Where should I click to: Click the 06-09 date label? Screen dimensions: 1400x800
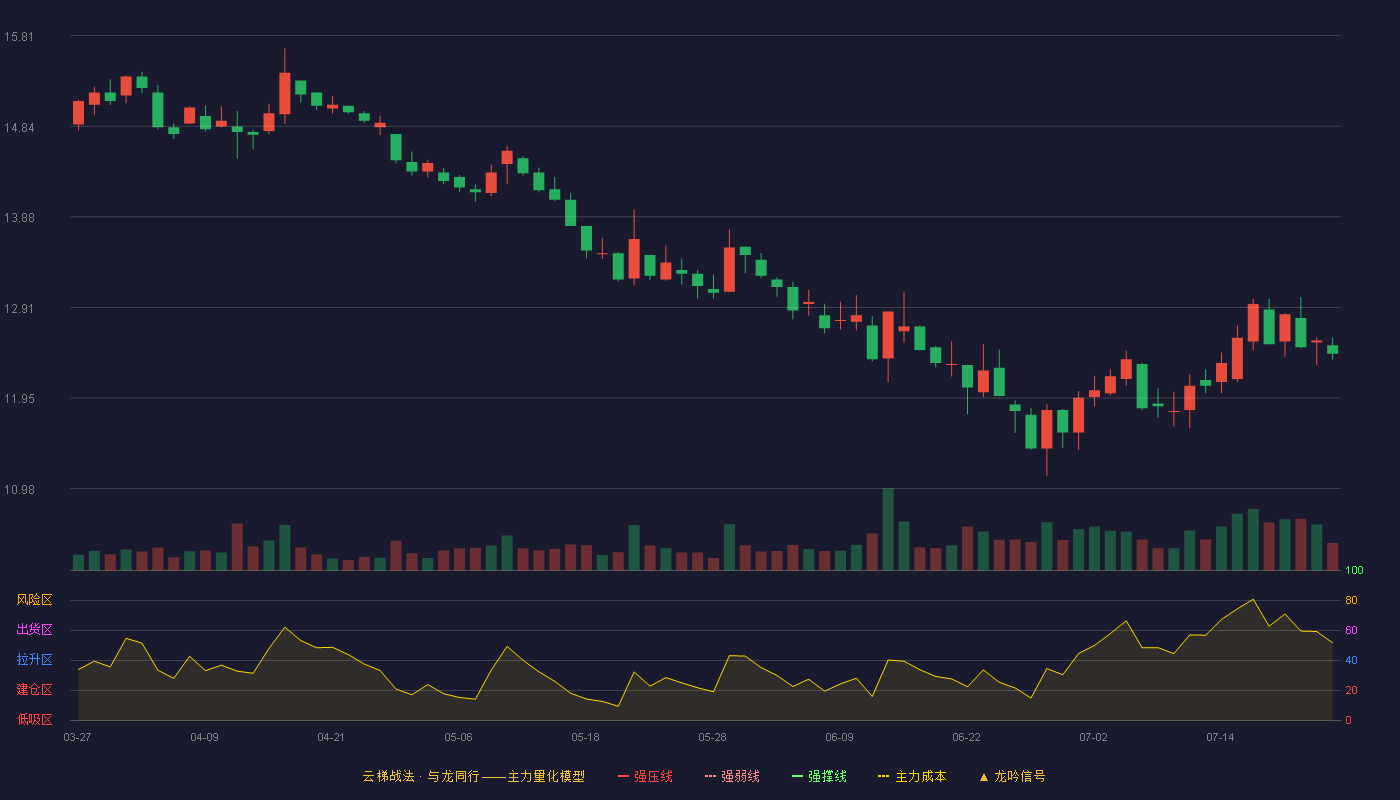tap(839, 737)
